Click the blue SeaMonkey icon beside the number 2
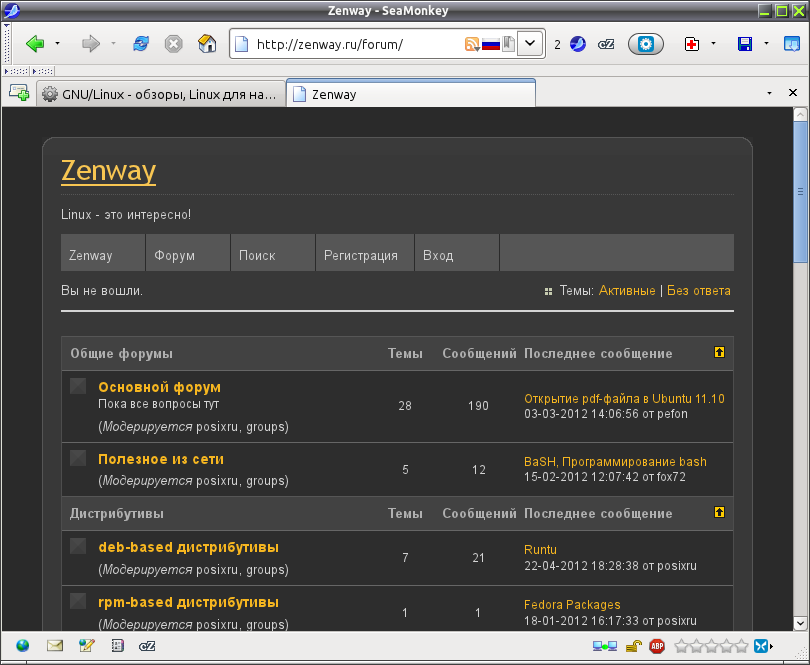Image resolution: width=810 pixels, height=665 pixels. tap(578, 44)
